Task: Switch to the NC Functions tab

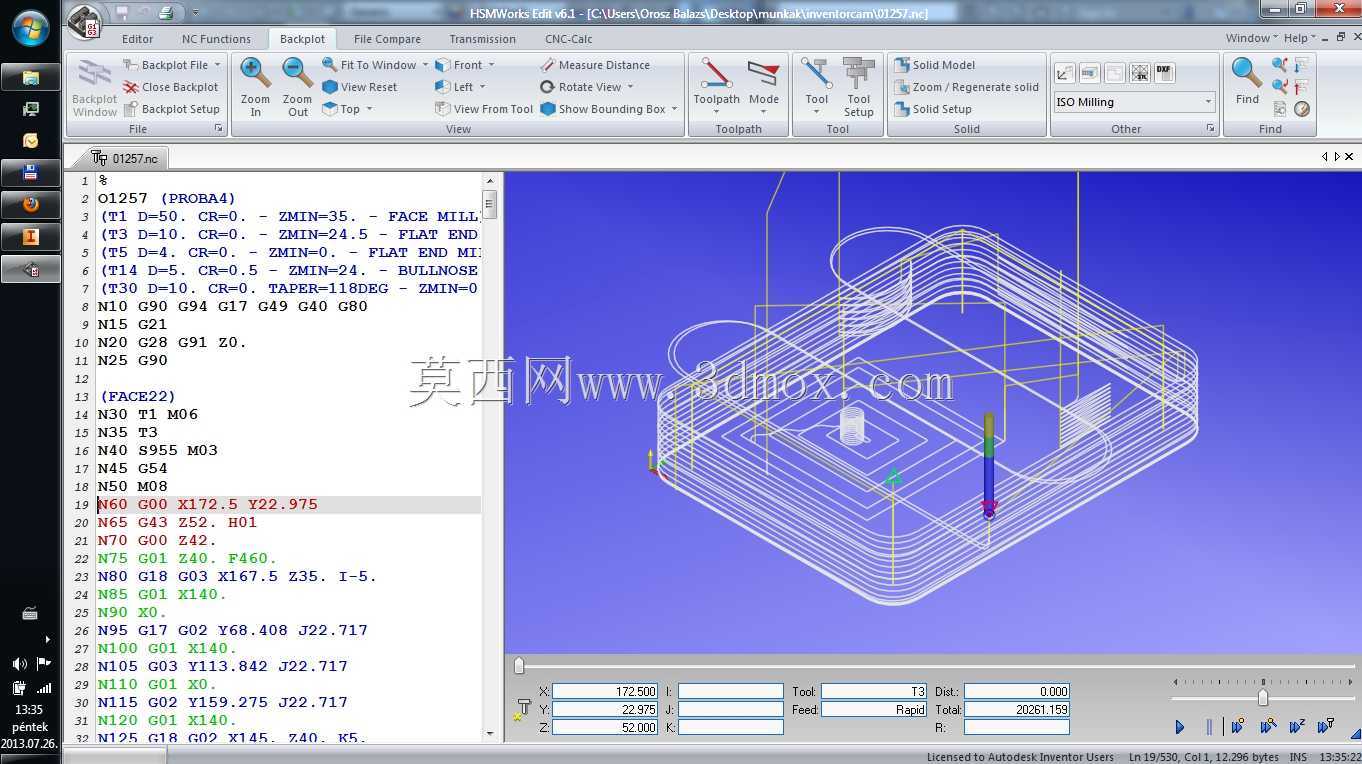Action: coord(216,39)
